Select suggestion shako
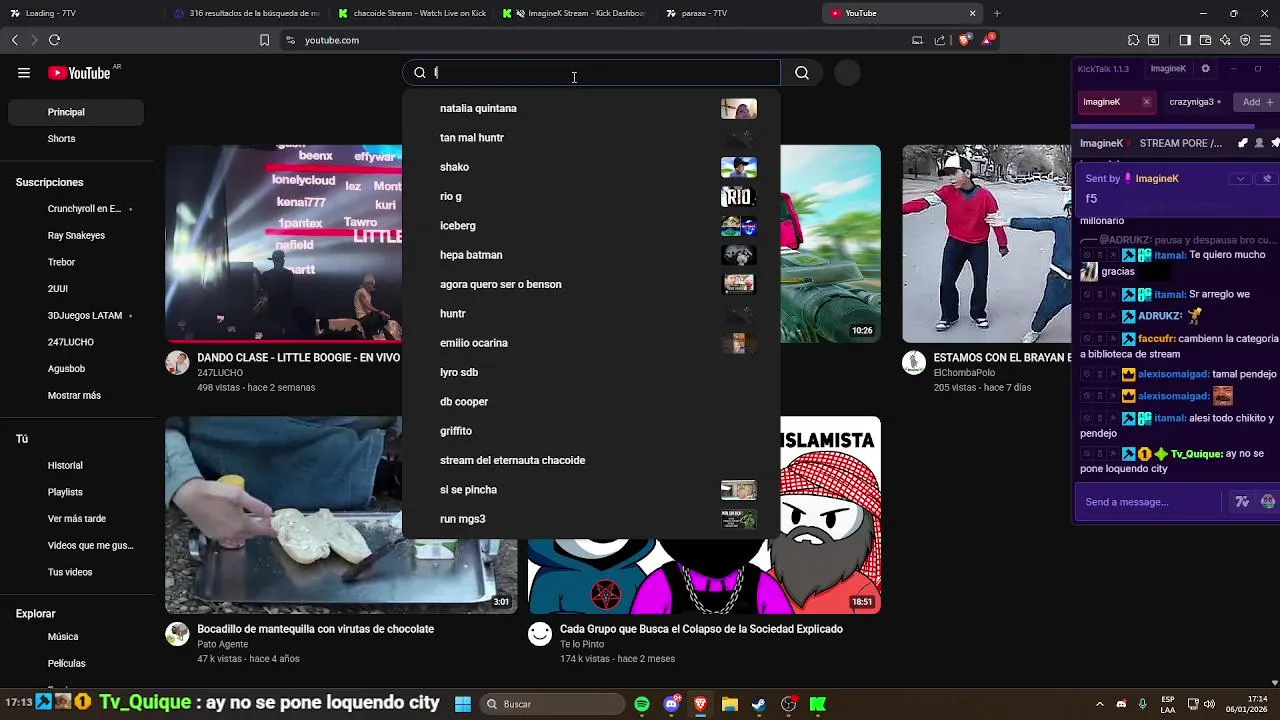1280x720 pixels. [590, 167]
